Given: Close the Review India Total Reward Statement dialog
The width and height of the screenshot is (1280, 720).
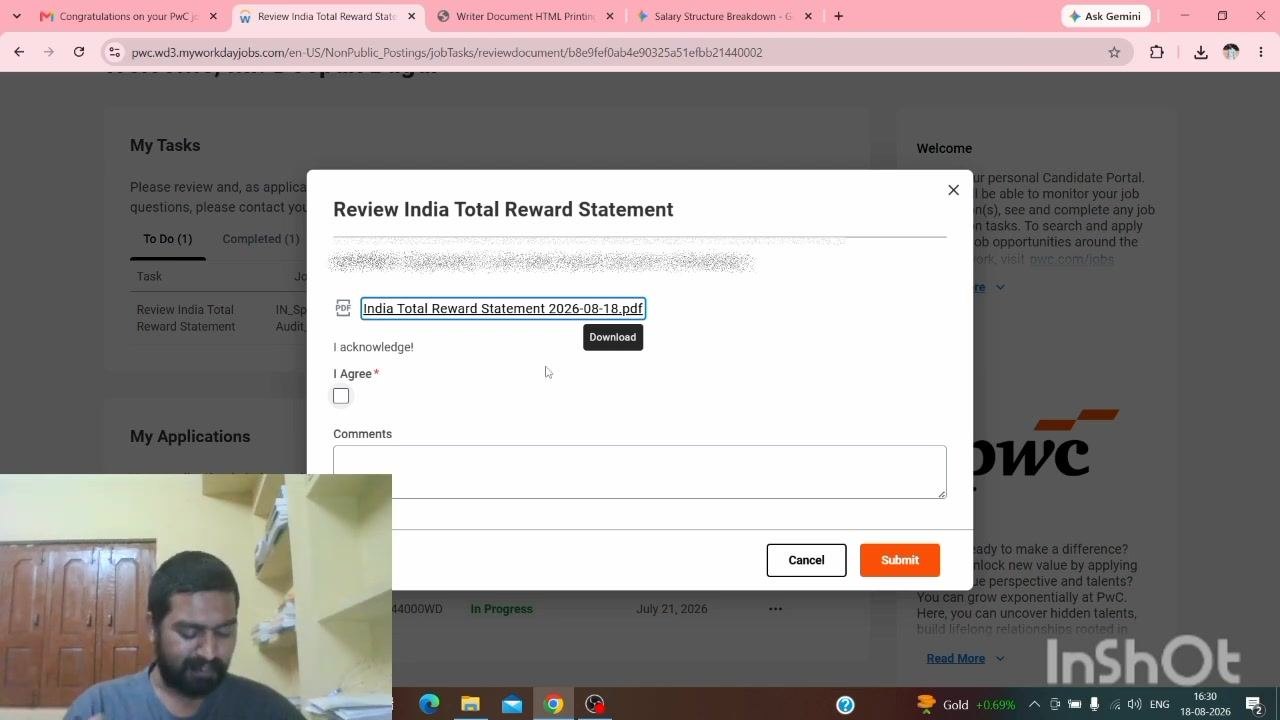Looking at the screenshot, I should click(953, 190).
